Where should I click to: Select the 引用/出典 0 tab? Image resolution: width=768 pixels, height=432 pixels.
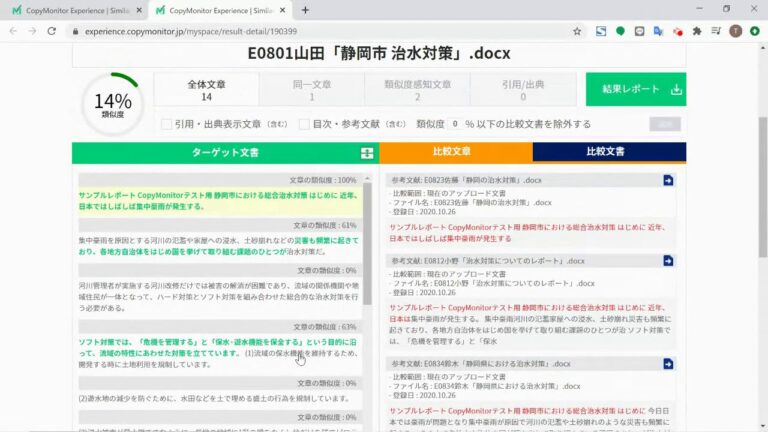pyautogui.click(x=523, y=90)
